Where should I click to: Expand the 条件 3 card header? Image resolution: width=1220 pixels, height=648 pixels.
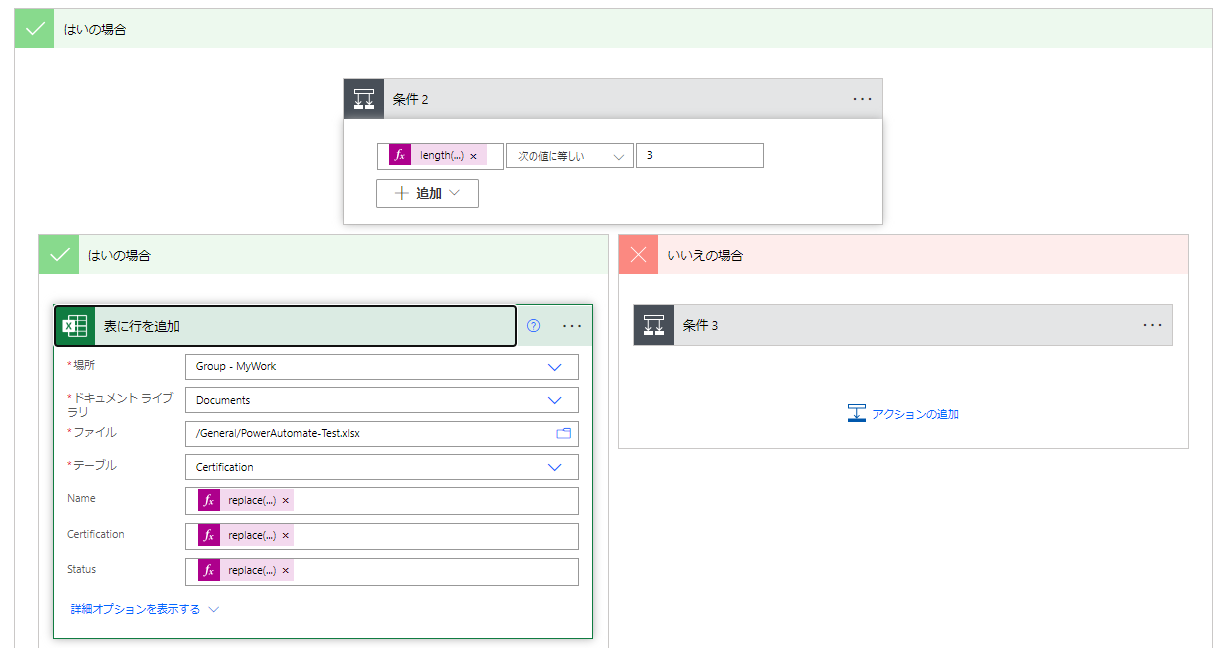(x=903, y=325)
